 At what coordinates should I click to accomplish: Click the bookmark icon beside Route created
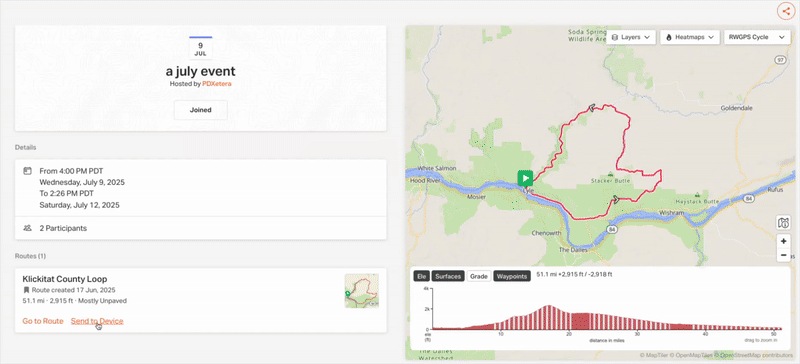(26, 290)
